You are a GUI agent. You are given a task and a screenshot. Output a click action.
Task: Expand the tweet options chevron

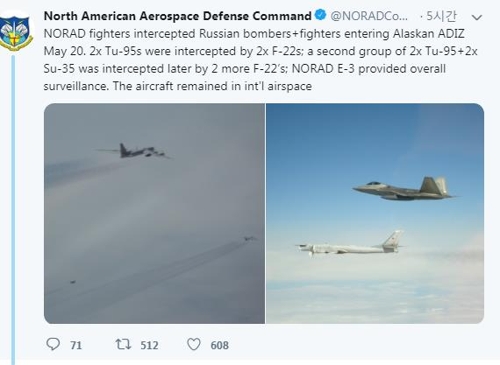[x=477, y=17]
